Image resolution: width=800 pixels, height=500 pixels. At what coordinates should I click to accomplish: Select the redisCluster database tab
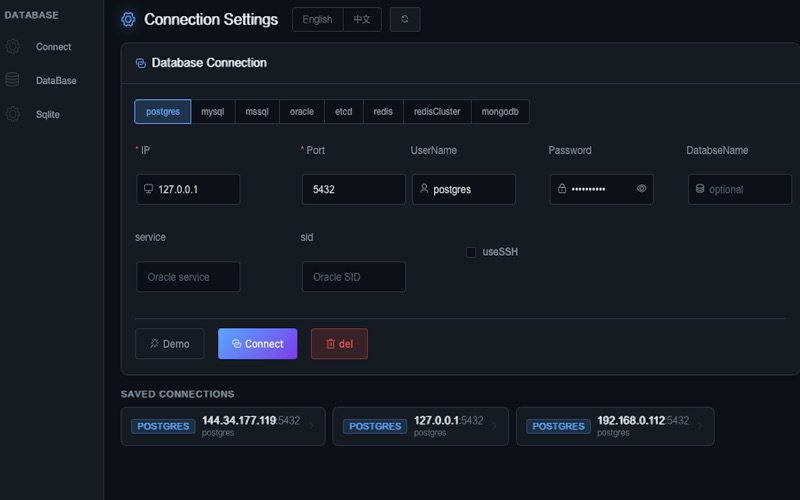point(437,111)
